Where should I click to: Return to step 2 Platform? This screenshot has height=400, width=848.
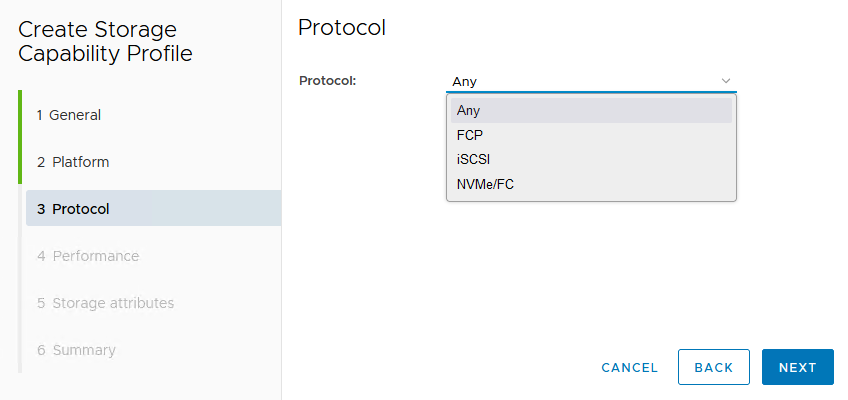pyautogui.click(x=73, y=162)
